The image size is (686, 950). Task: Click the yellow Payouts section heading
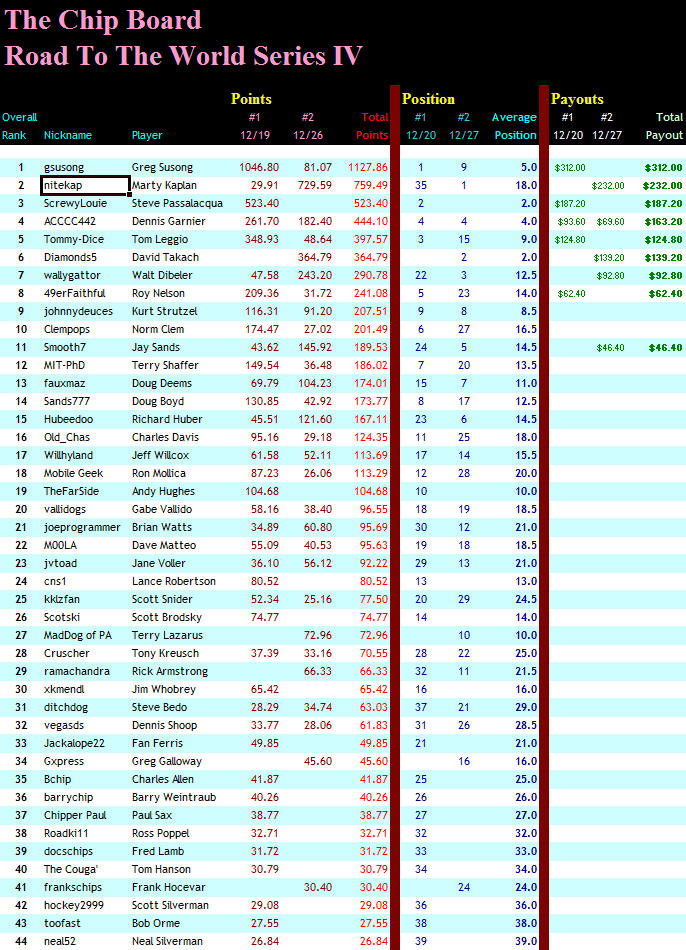(x=577, y=99)
